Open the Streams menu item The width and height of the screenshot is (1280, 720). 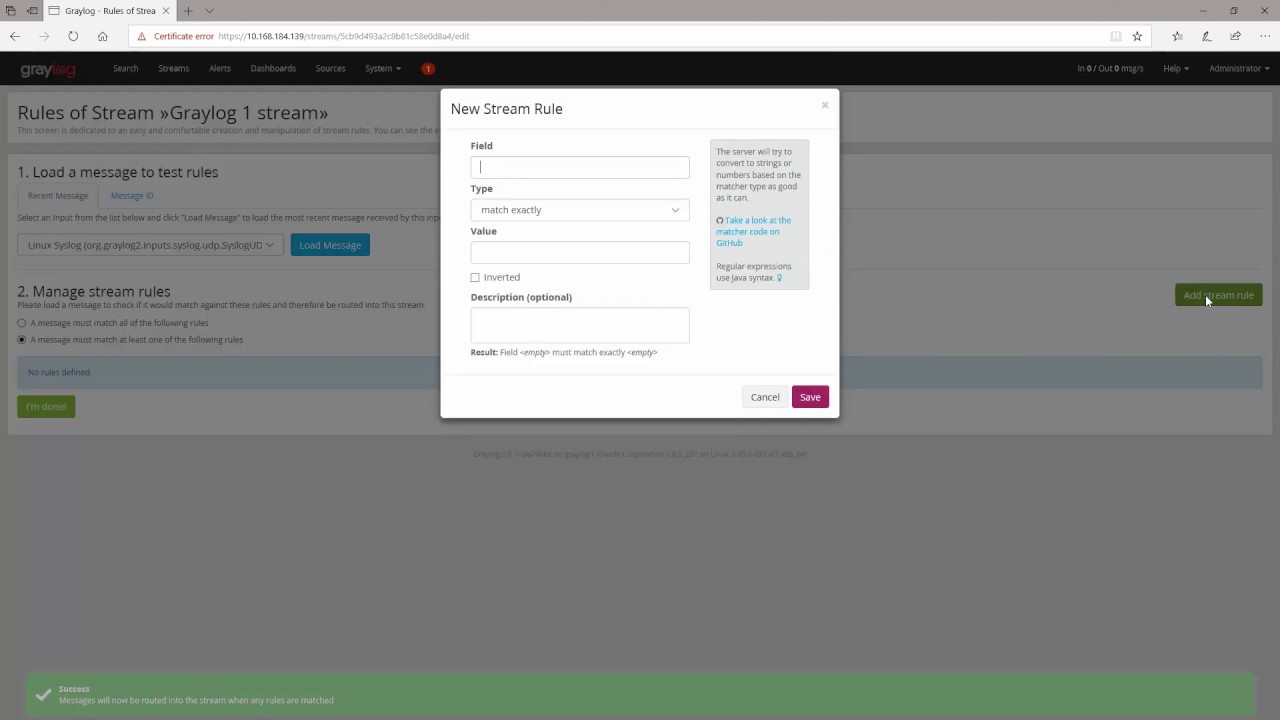pyautogui.click(x=173, y=69)
